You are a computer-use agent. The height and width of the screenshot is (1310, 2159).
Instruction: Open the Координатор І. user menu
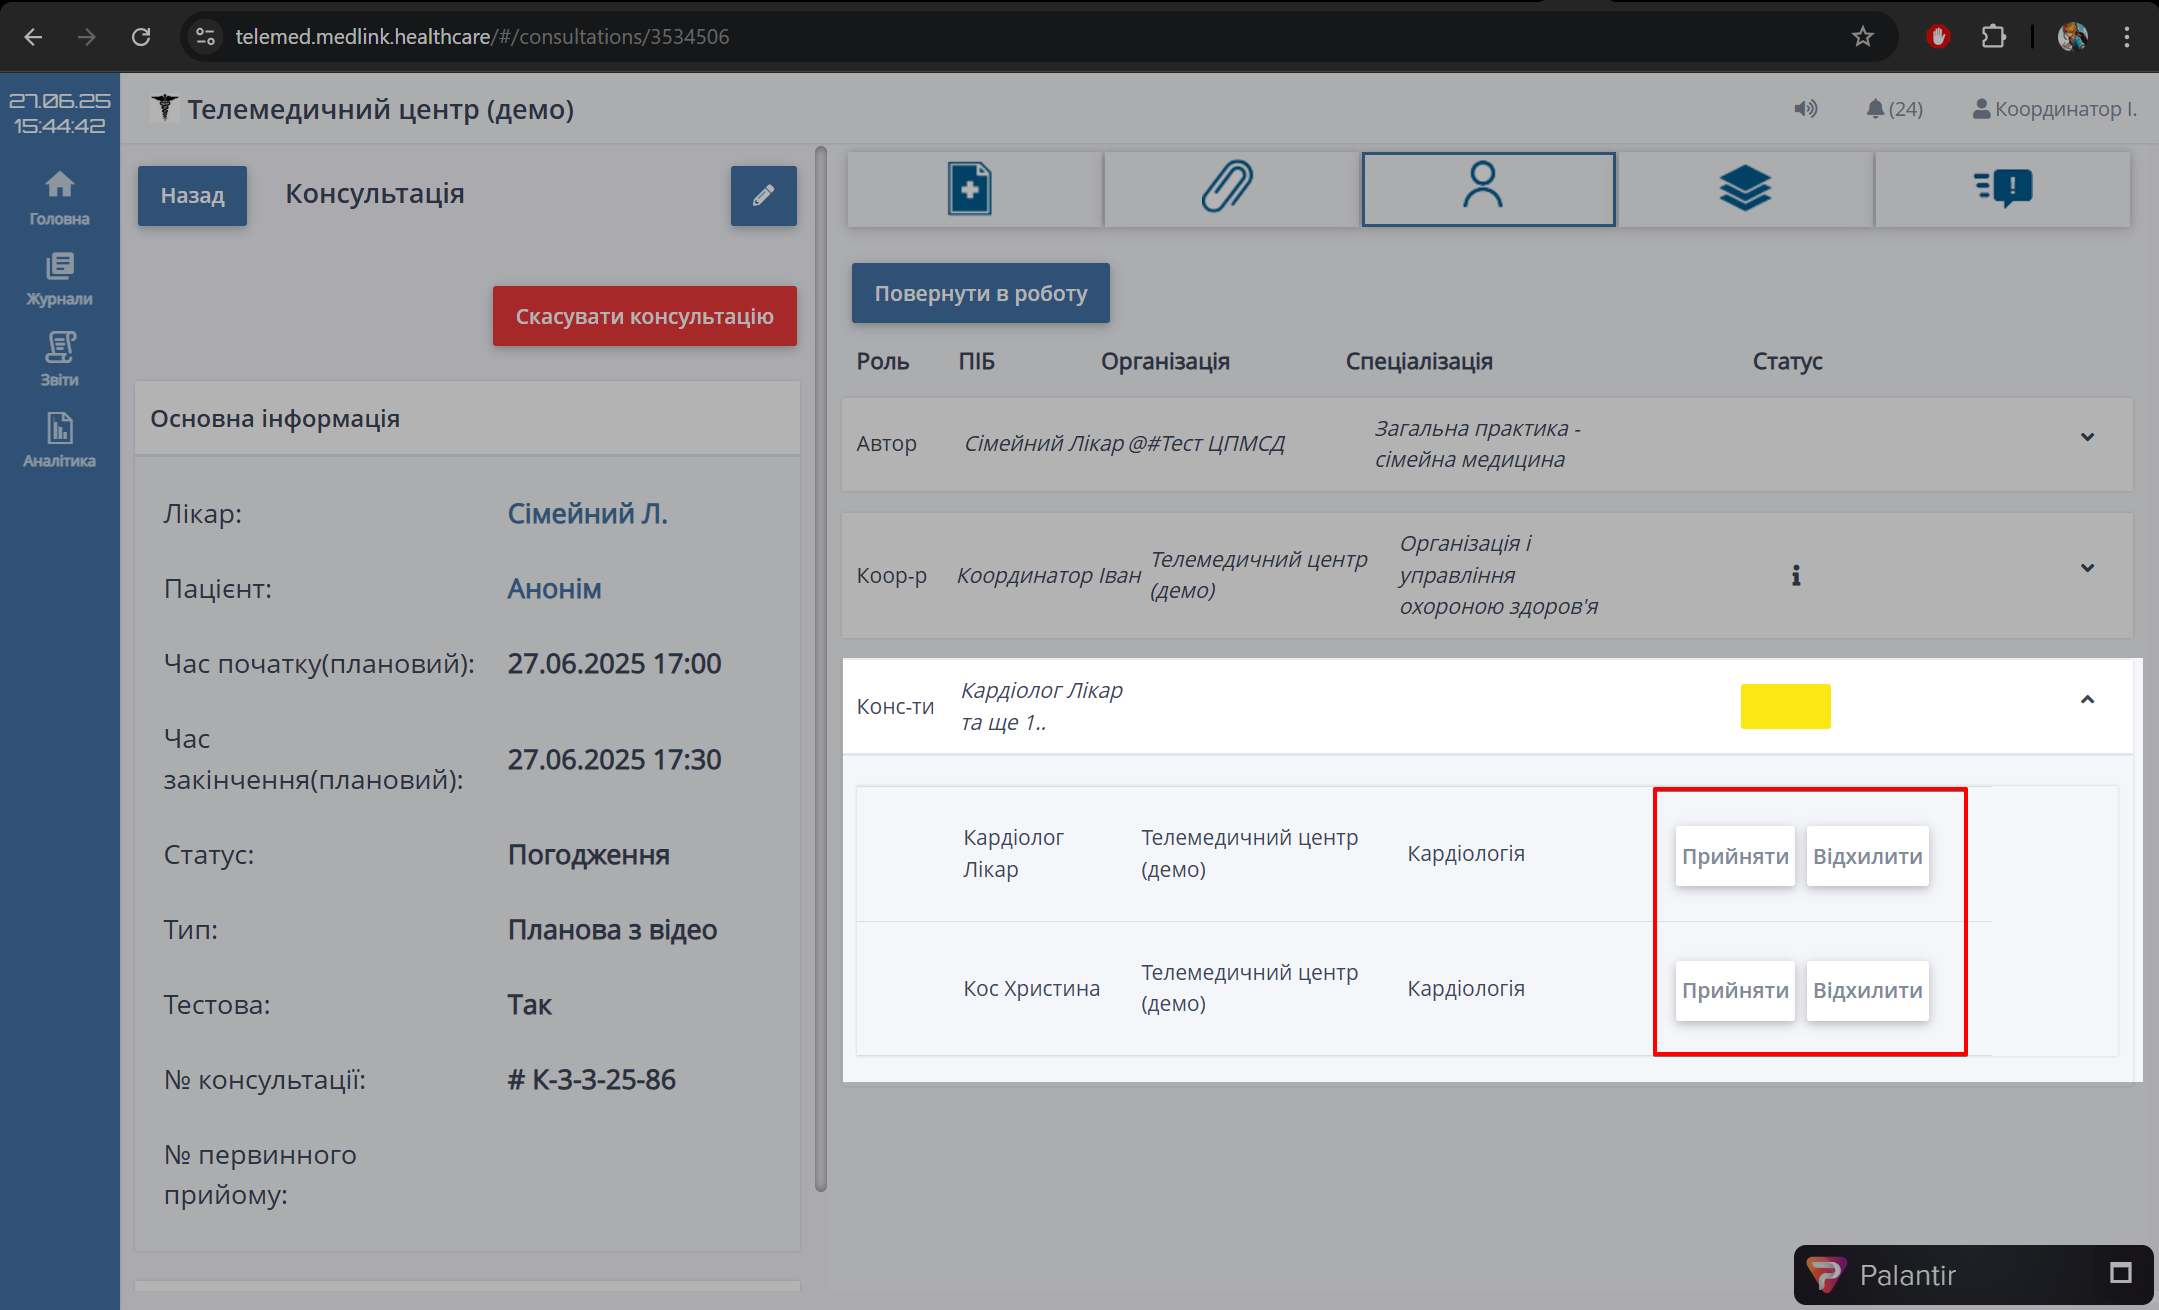[2054, 109]
